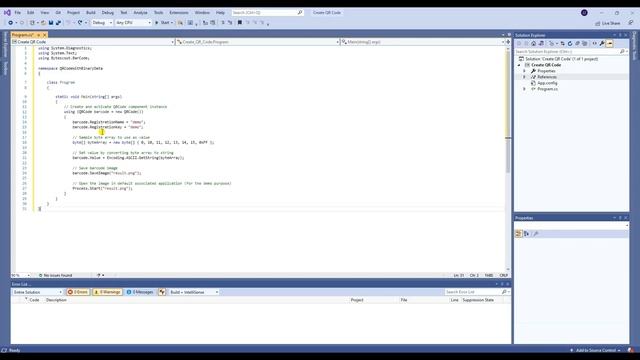Click Sync with Active Document icon
Screen dimensions: 640x360
(x=562, y=43)
